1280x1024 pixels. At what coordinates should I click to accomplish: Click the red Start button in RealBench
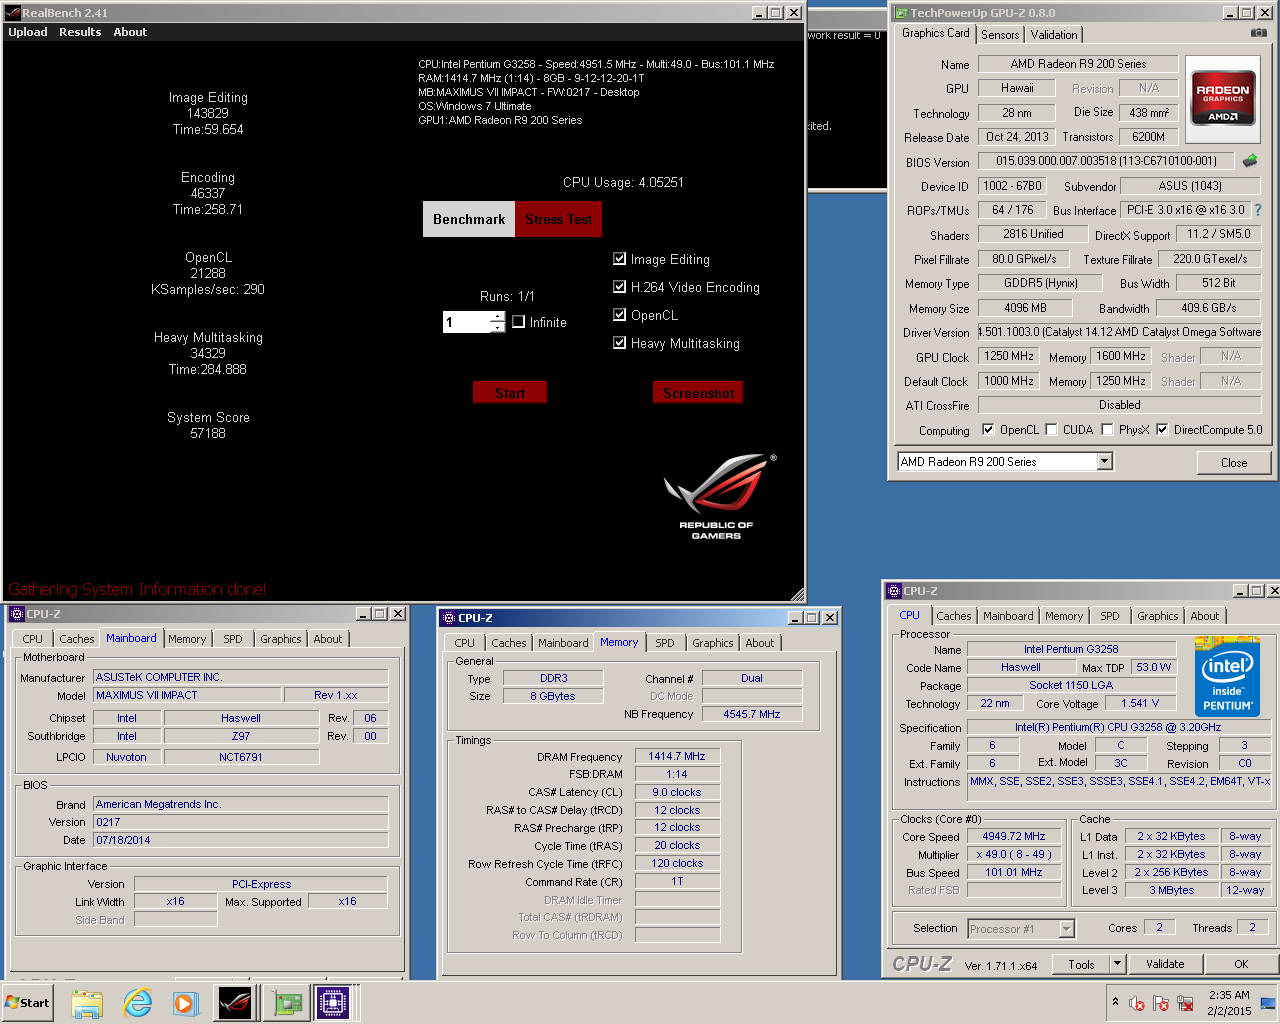[510, 393]
